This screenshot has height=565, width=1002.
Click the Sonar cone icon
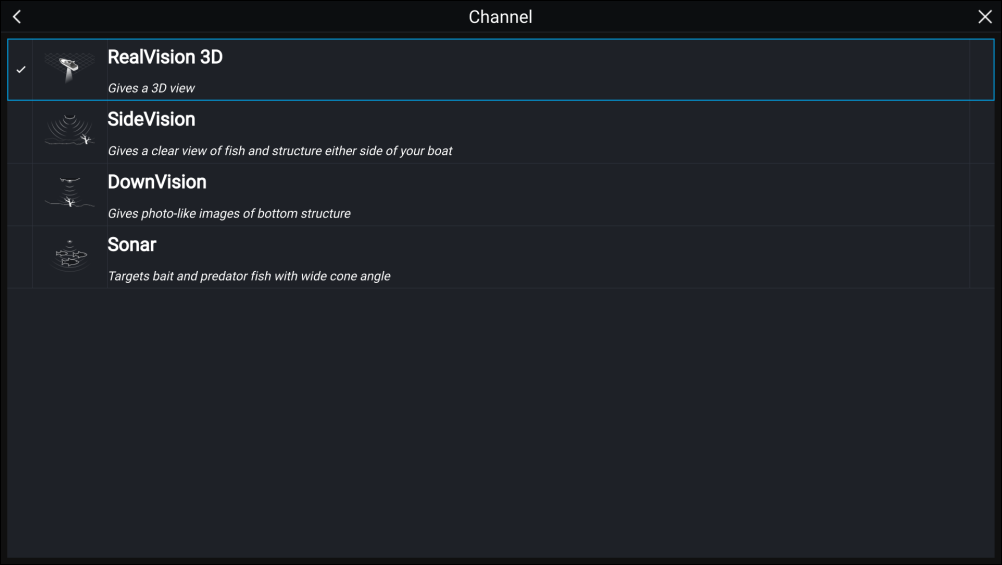click(69, 256)
